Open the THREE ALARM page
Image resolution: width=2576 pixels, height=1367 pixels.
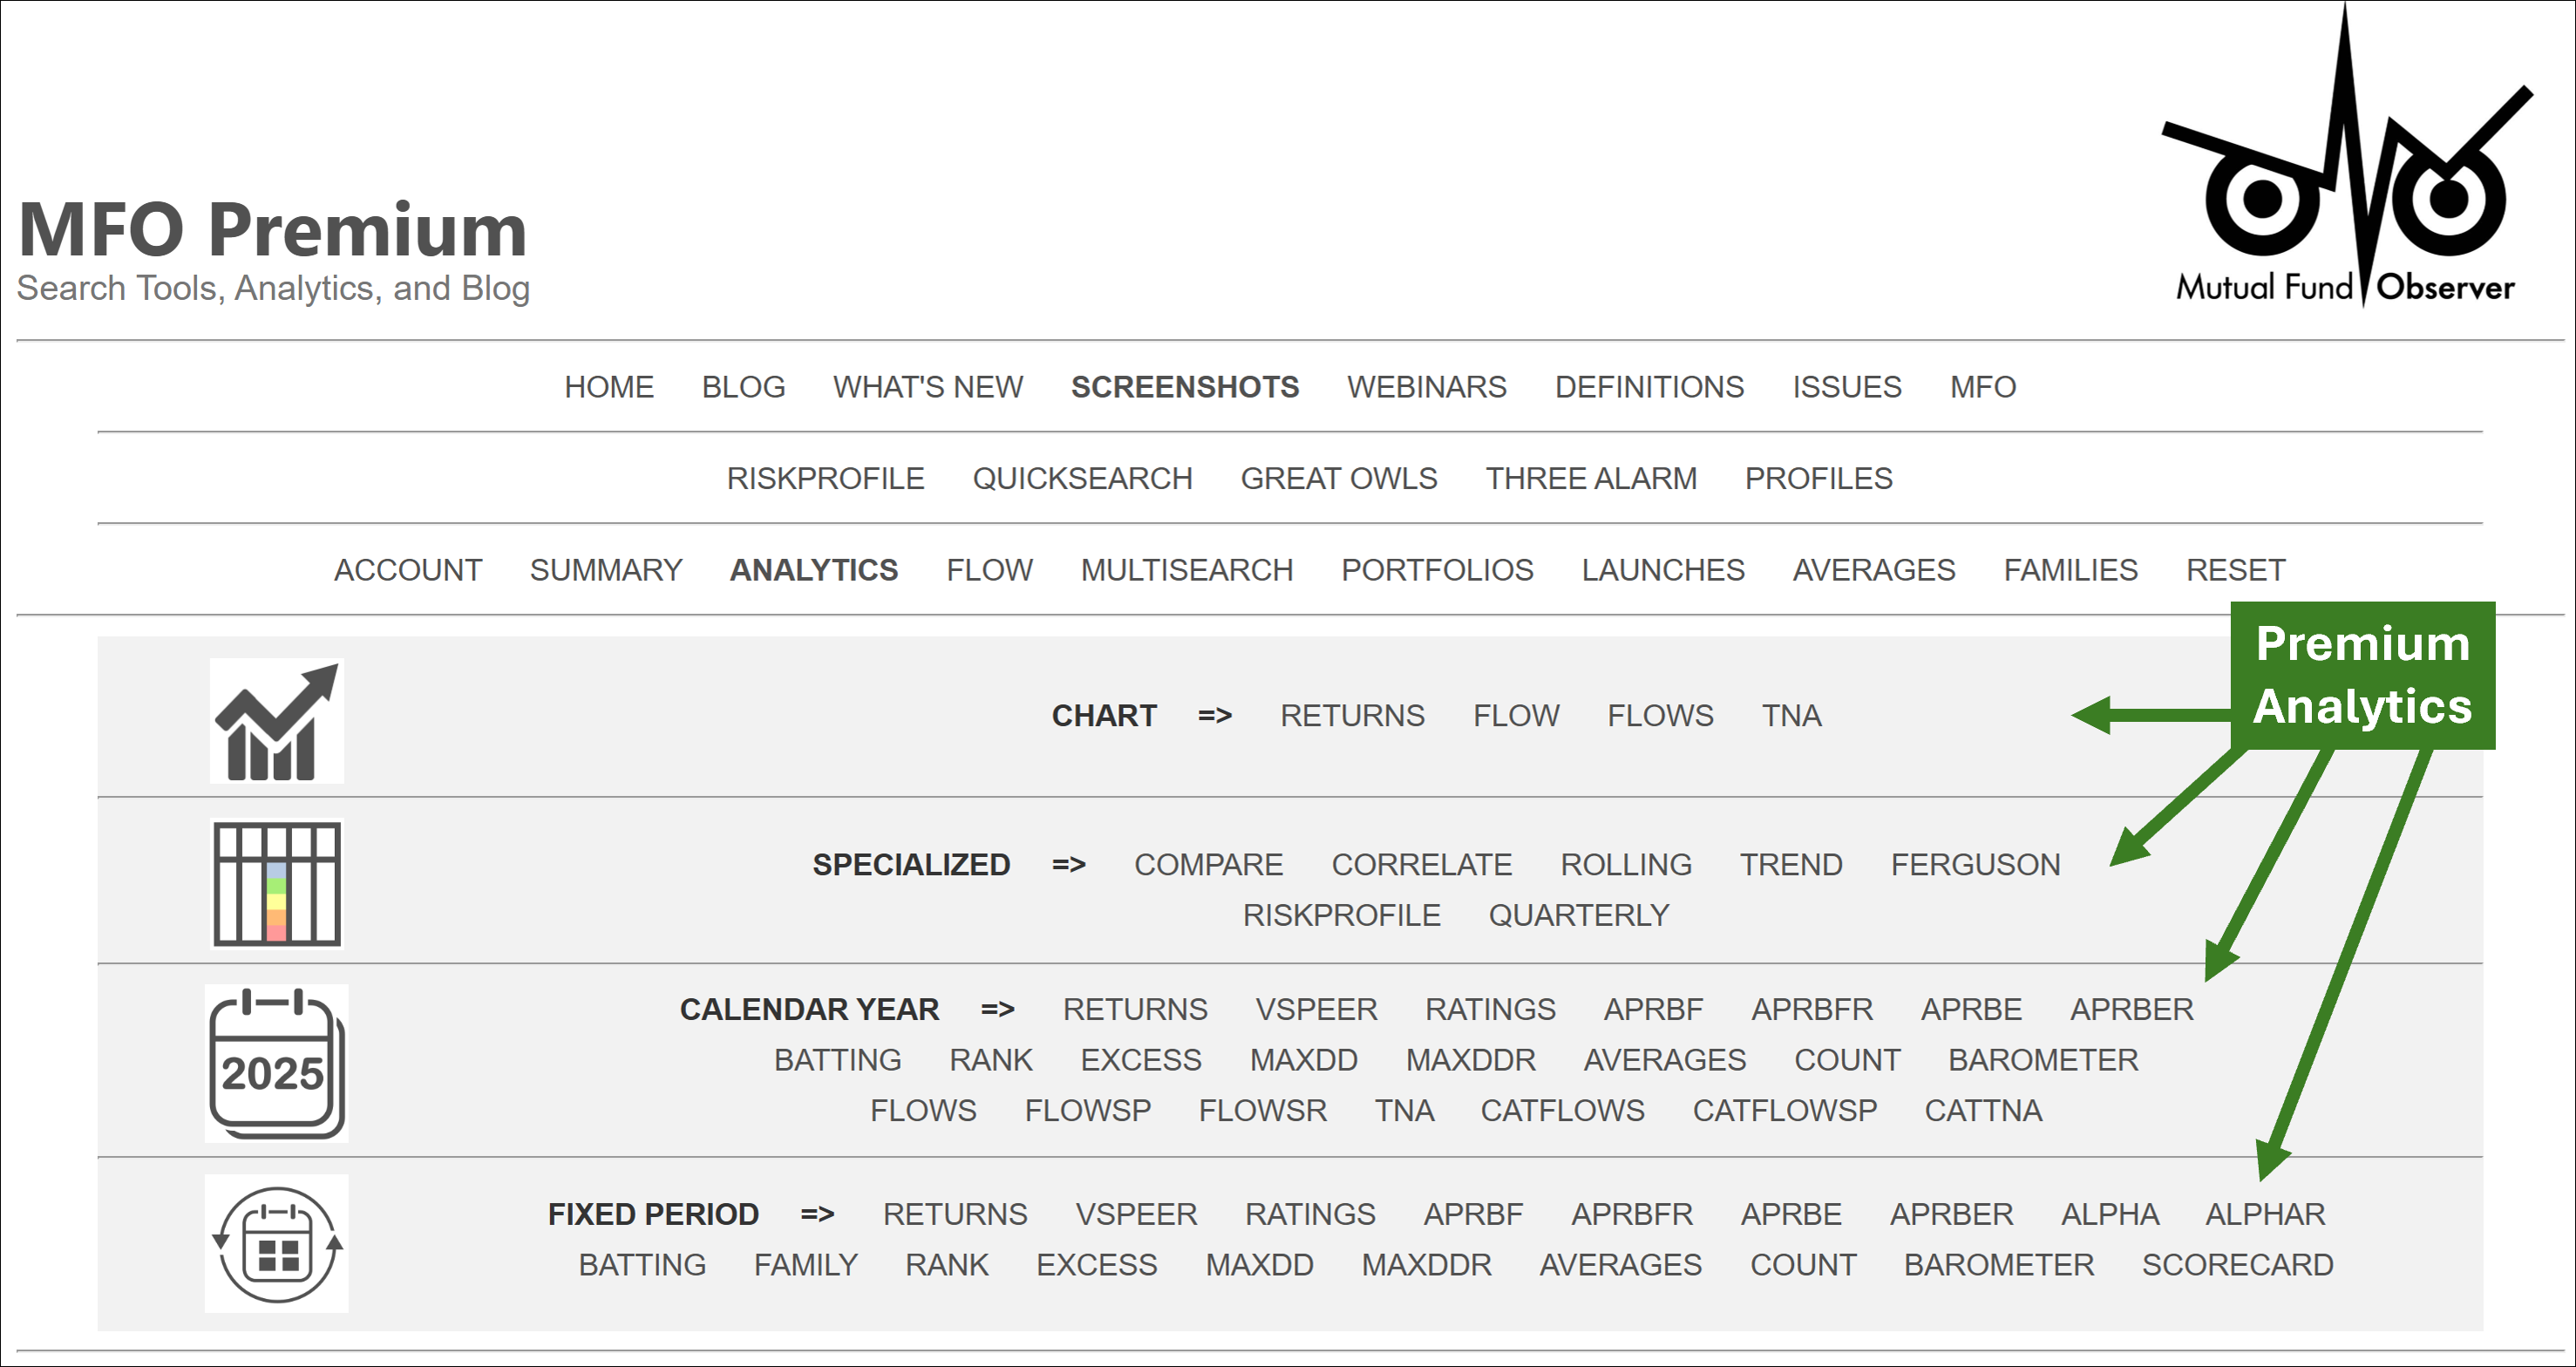(1591, 478)
